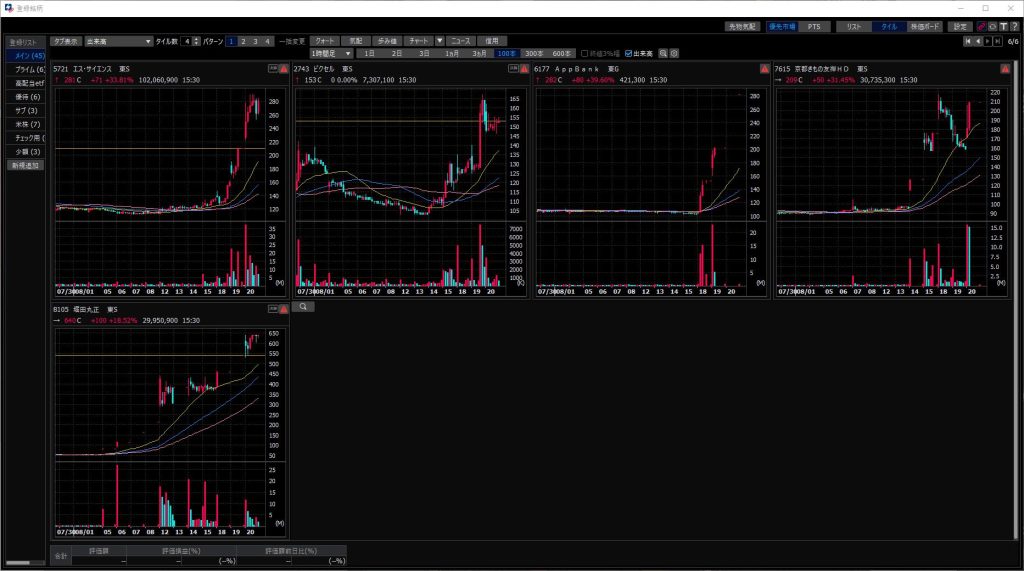Image resolution: width=1024 pixels, height=571 pixels.
Task: Click the help question mark icon
Action: (x=1015, y=26)
